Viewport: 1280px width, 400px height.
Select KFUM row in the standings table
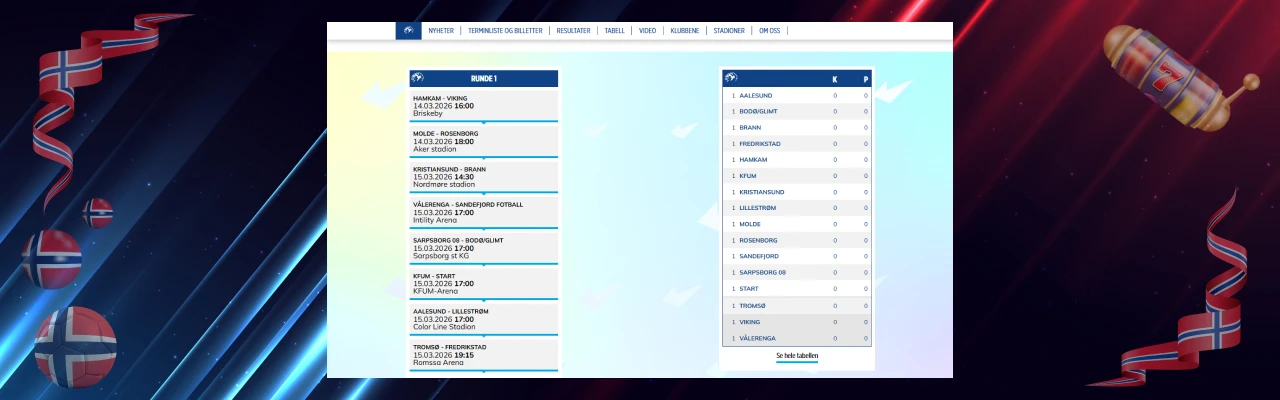797,176
